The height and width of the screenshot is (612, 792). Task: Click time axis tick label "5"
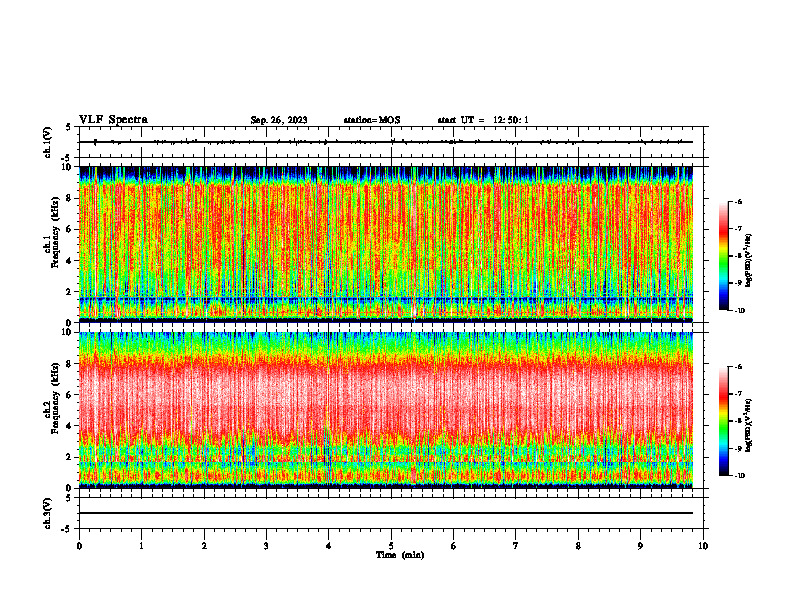391,546
